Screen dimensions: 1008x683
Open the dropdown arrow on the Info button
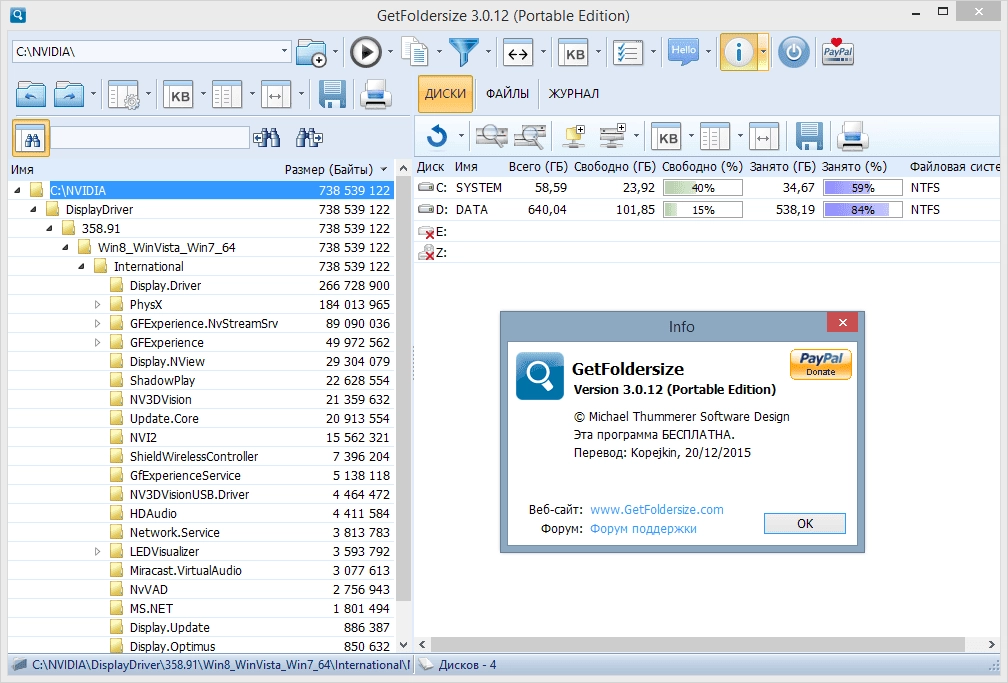[x=762, y=52]
